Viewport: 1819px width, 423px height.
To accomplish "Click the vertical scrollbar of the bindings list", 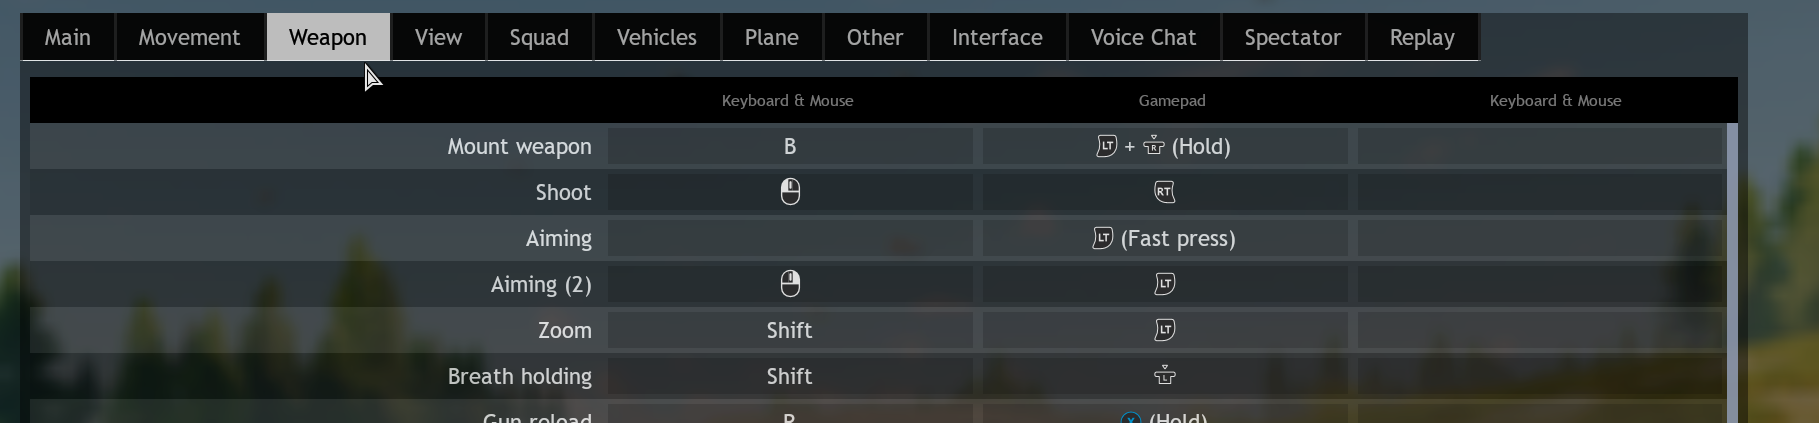I will point(1732,270).
